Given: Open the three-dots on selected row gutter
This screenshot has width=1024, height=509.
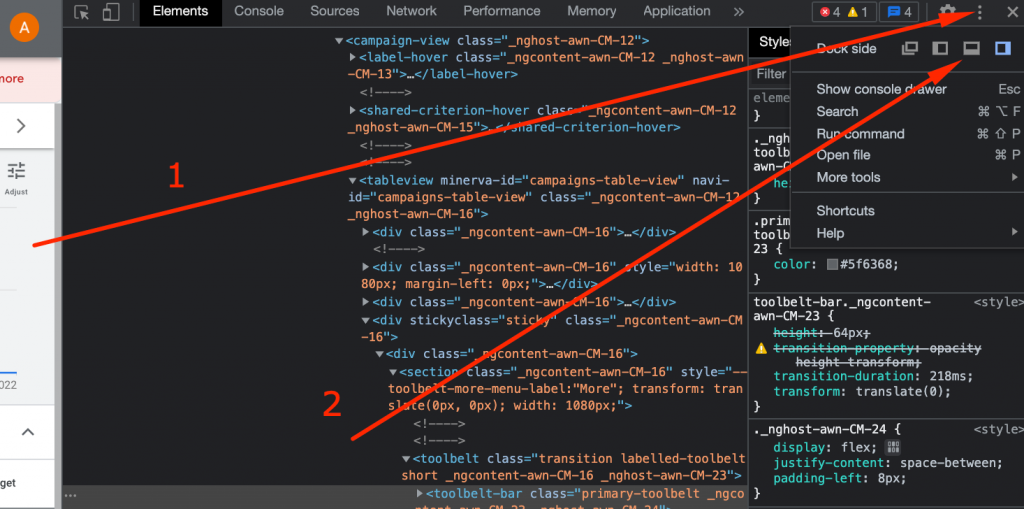Looking at the screenshot, I should point(71,495).
